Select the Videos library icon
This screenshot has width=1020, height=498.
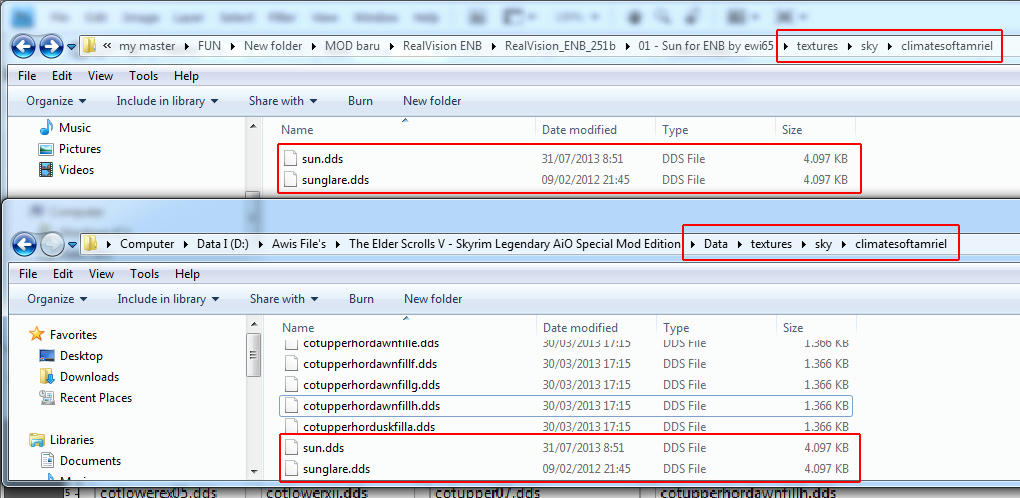click(x=46, y=170)
